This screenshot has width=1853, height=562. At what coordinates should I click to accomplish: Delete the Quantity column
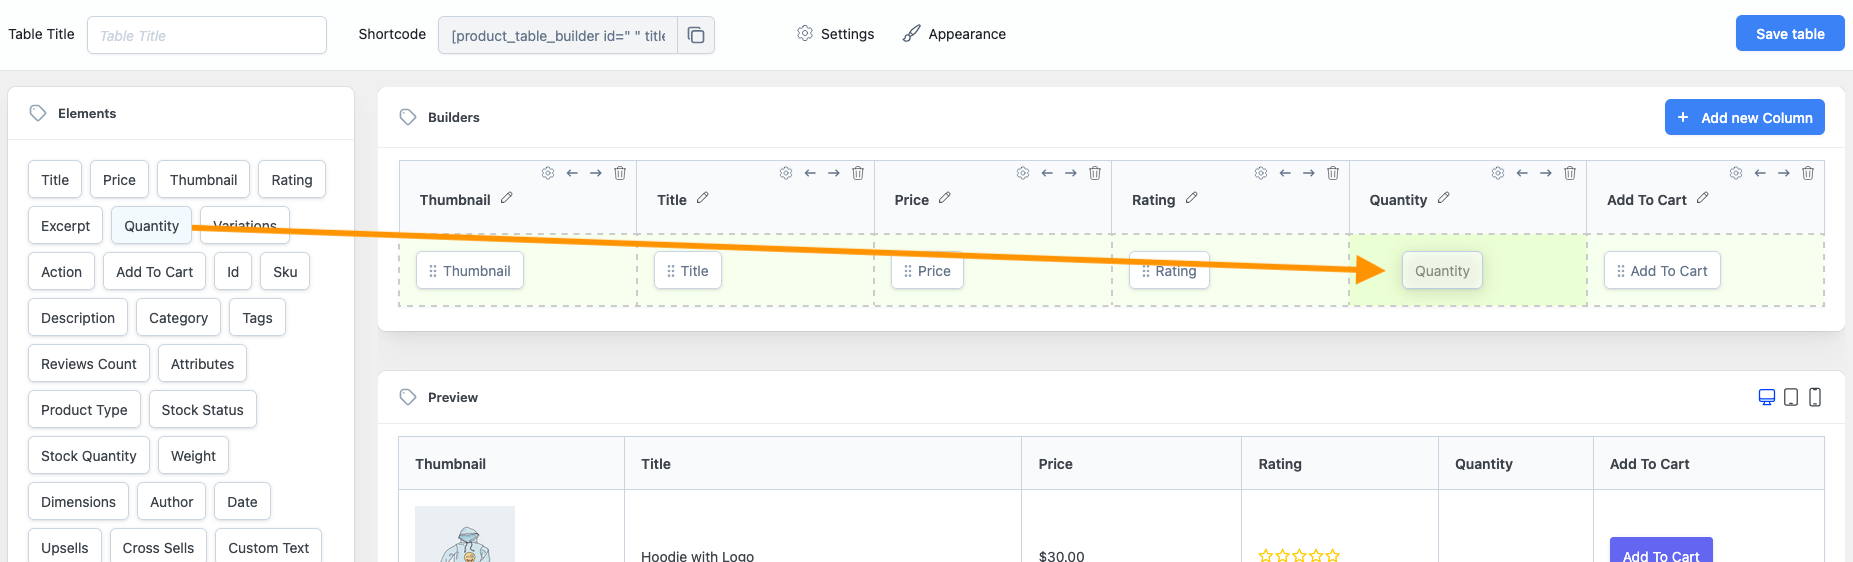coord(1570,173)
